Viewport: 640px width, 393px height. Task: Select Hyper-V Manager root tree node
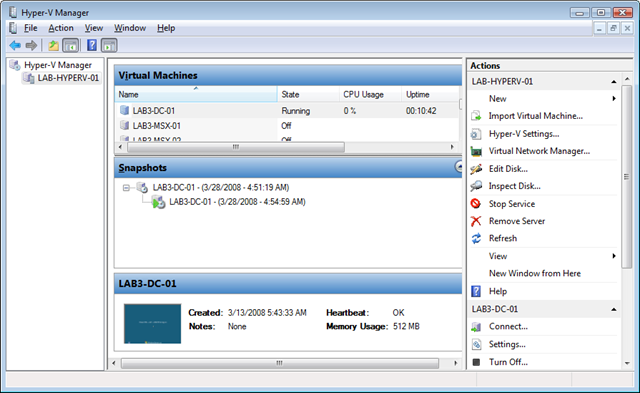coord(58,65)
